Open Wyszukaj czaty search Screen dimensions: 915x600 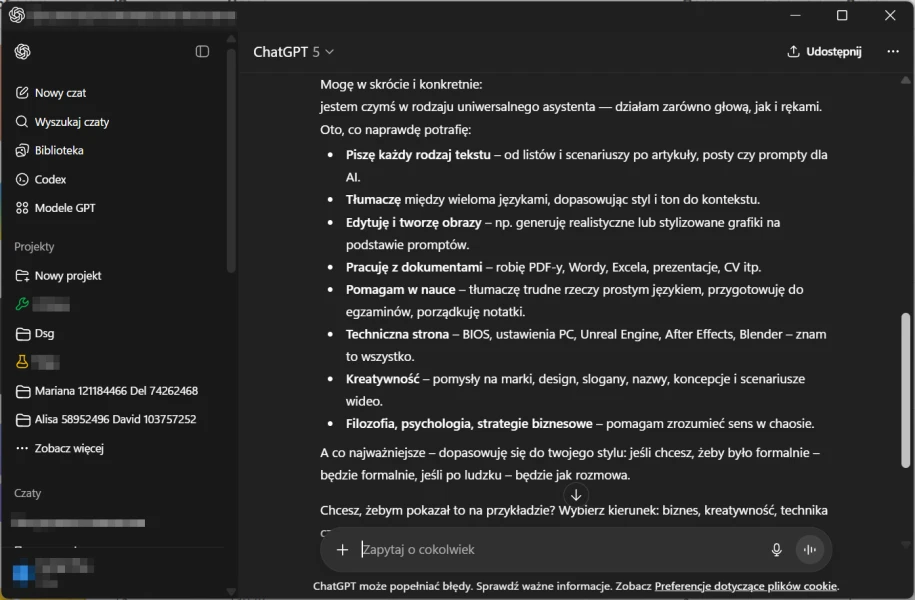click(71, 122)
